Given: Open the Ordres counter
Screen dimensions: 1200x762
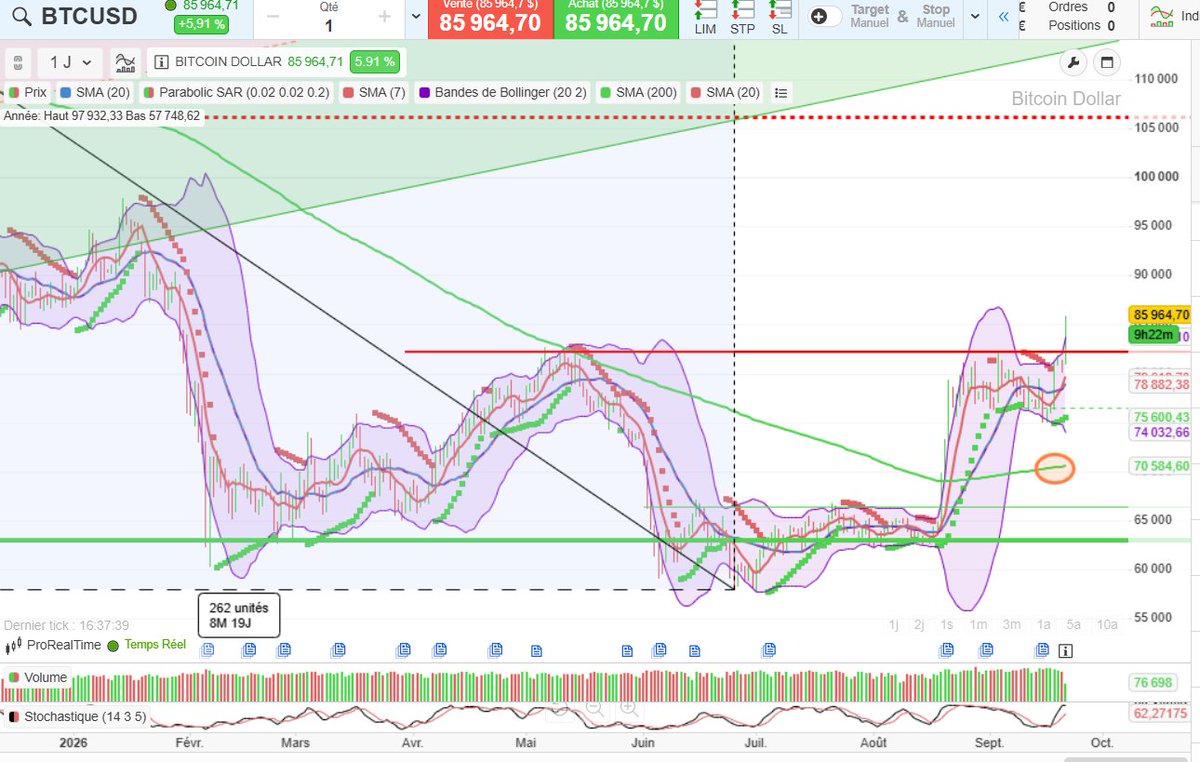Looking at the screenshot, I should tap(1080, 7).
